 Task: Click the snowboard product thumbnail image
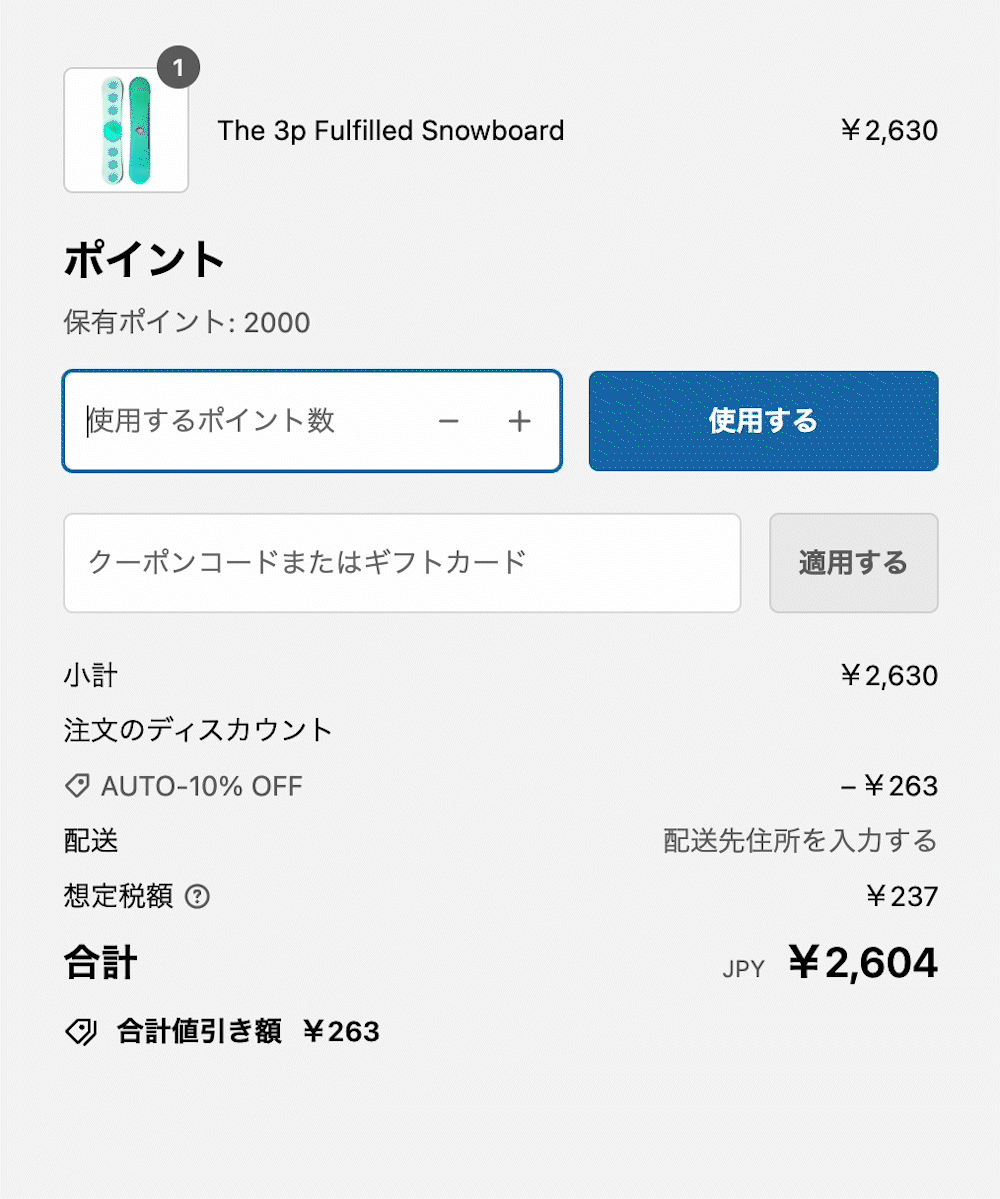point(126,130)
